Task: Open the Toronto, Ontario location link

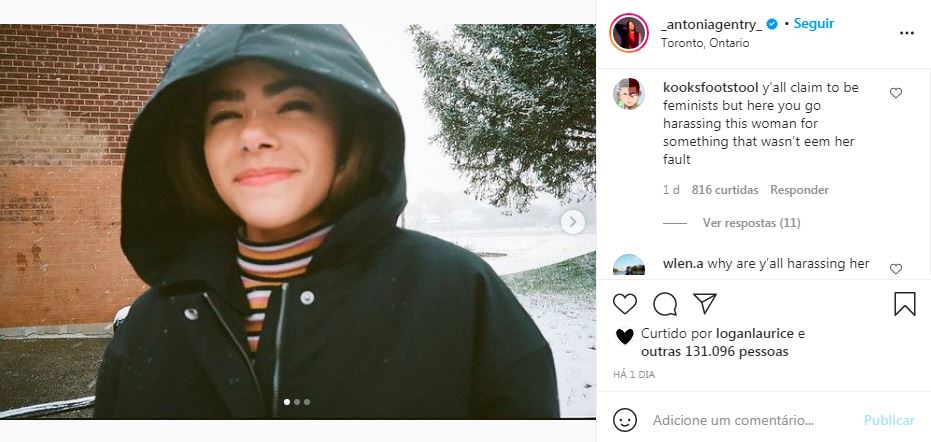Action: pyautogui.click(x=705, y=43)
